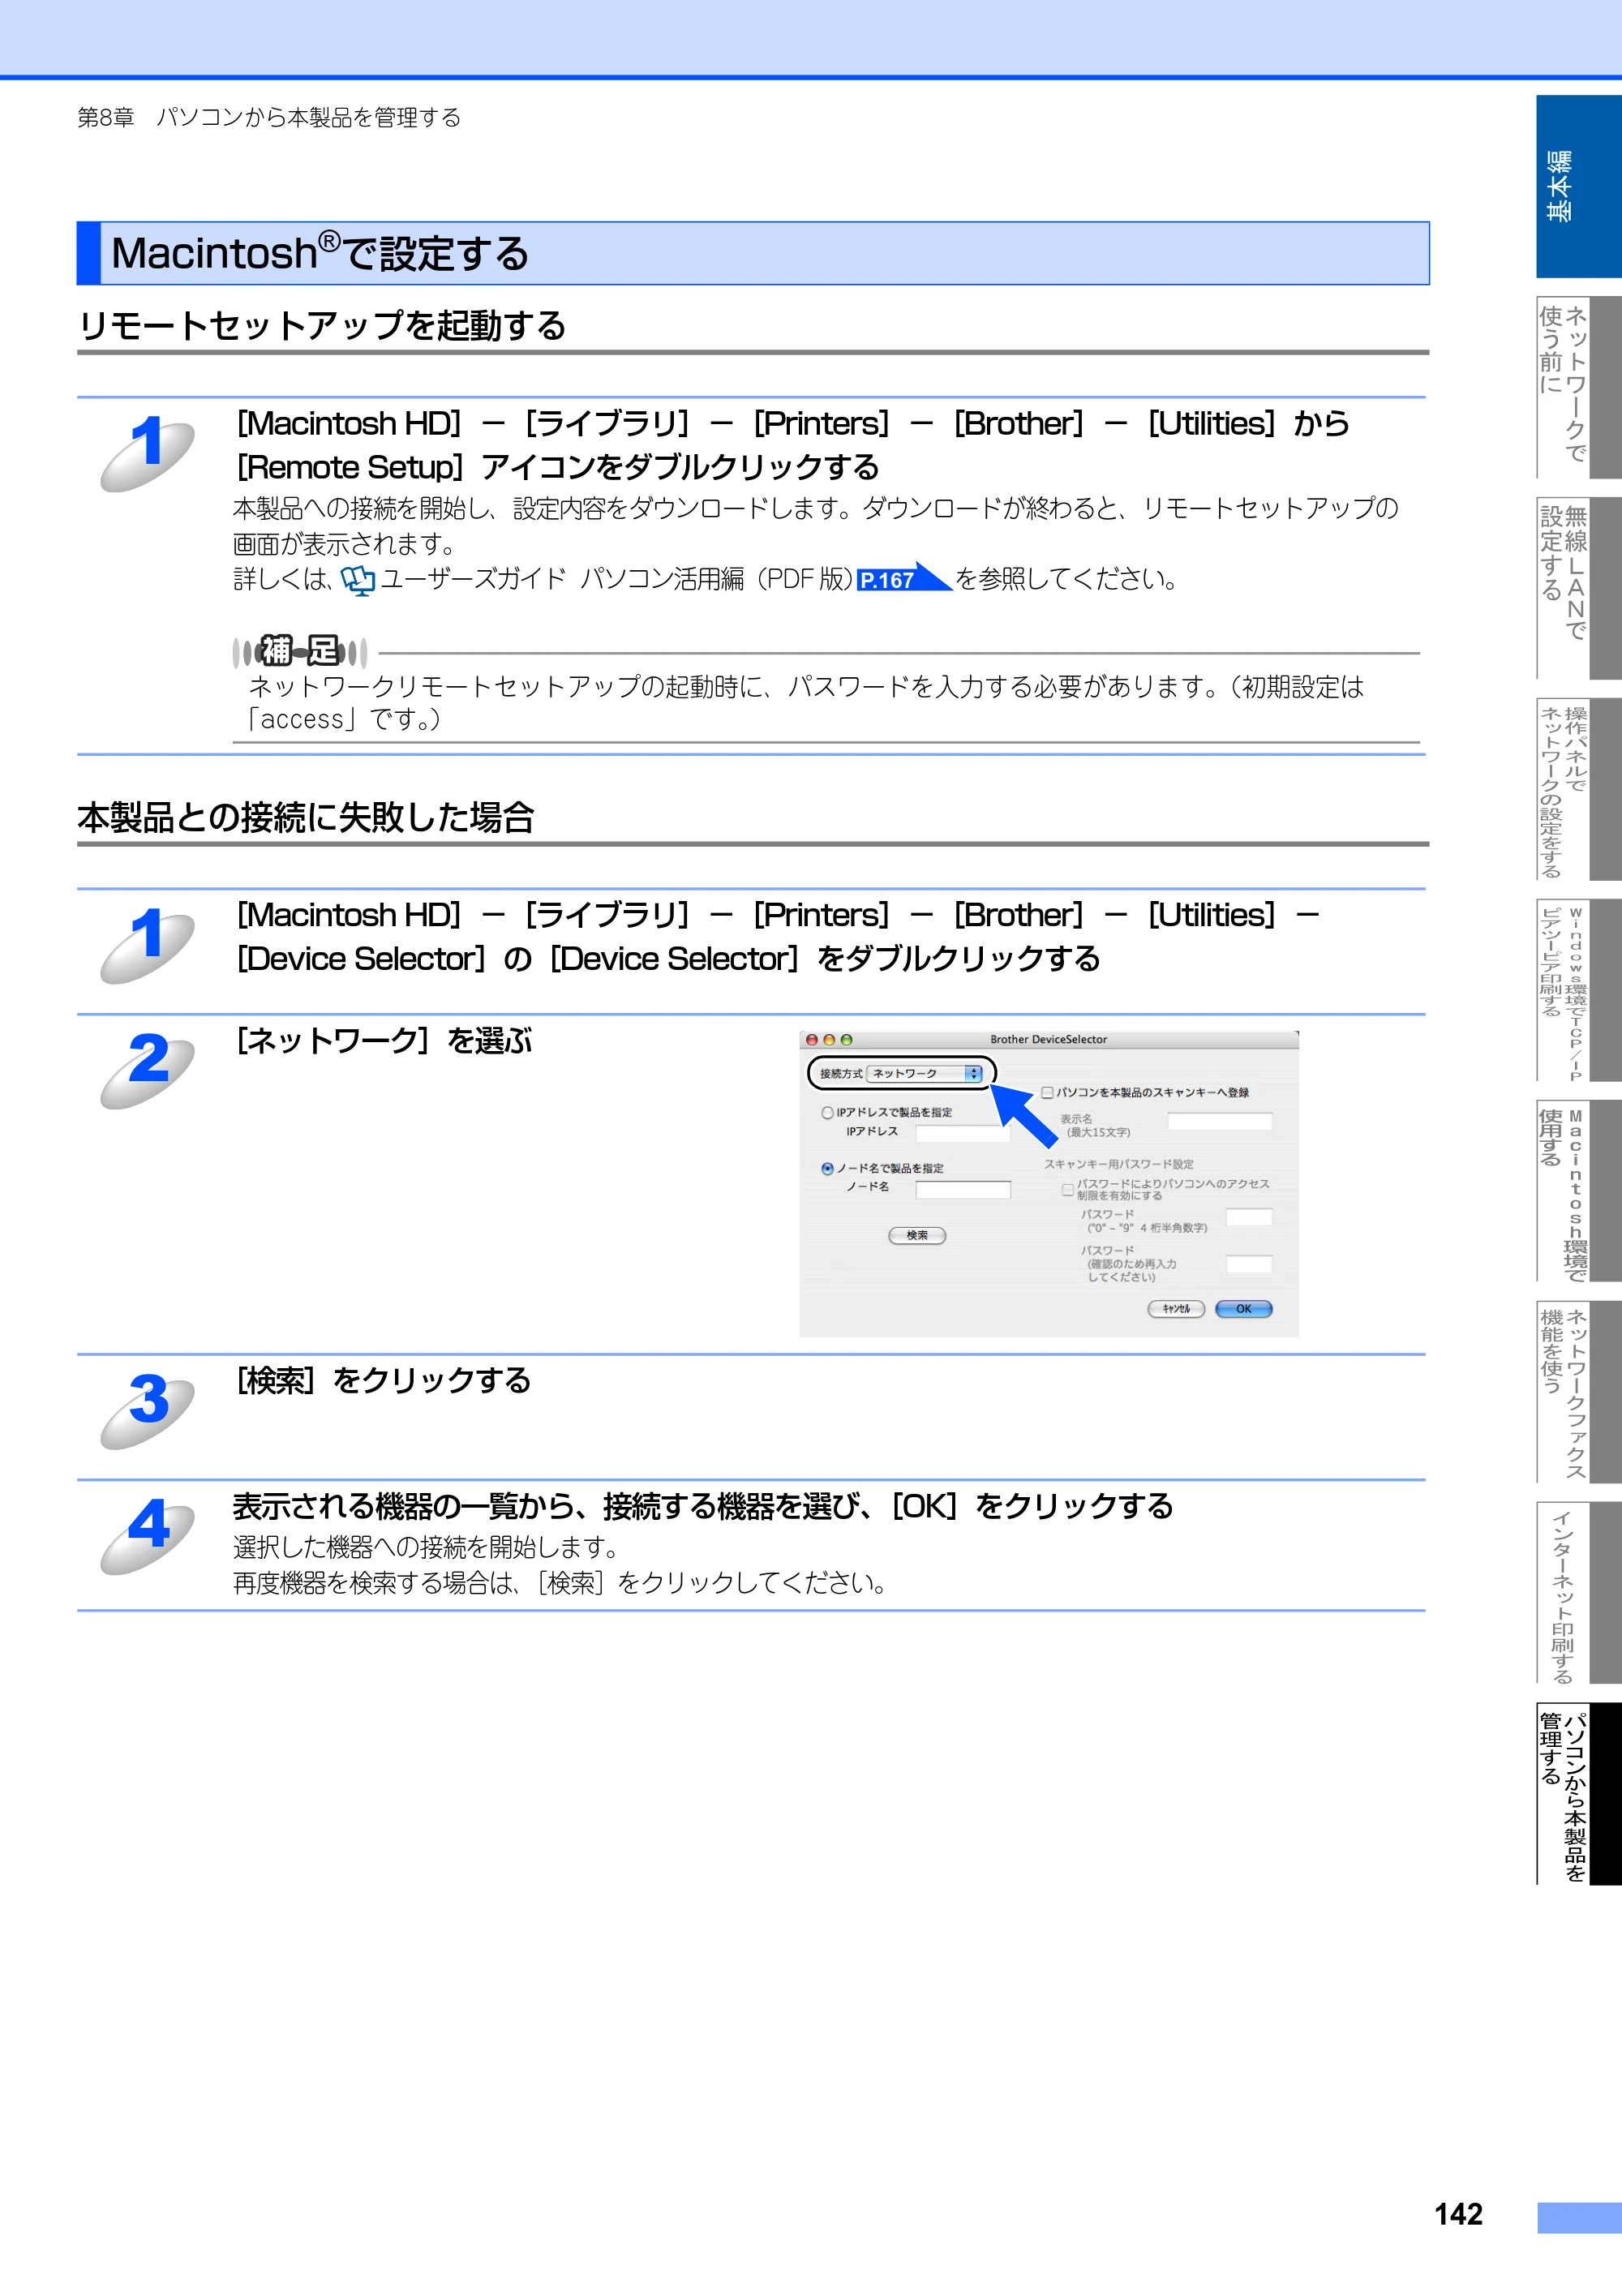Click the red close button of DeviceSelector

pyautogui.click(x=811, y=1039)
